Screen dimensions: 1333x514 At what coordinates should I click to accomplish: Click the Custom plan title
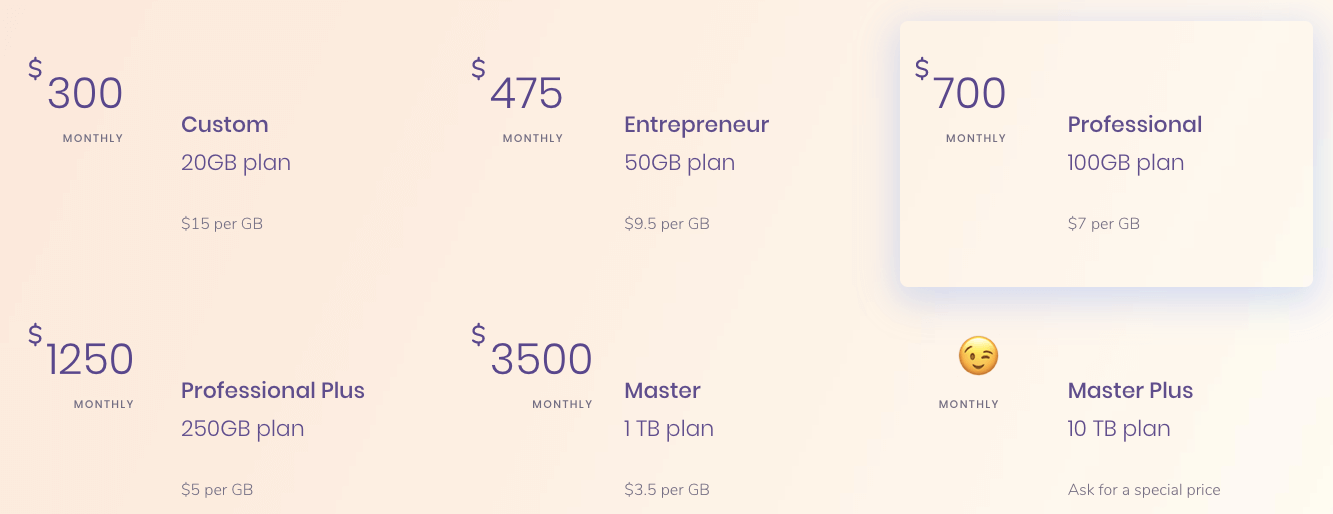225,125
